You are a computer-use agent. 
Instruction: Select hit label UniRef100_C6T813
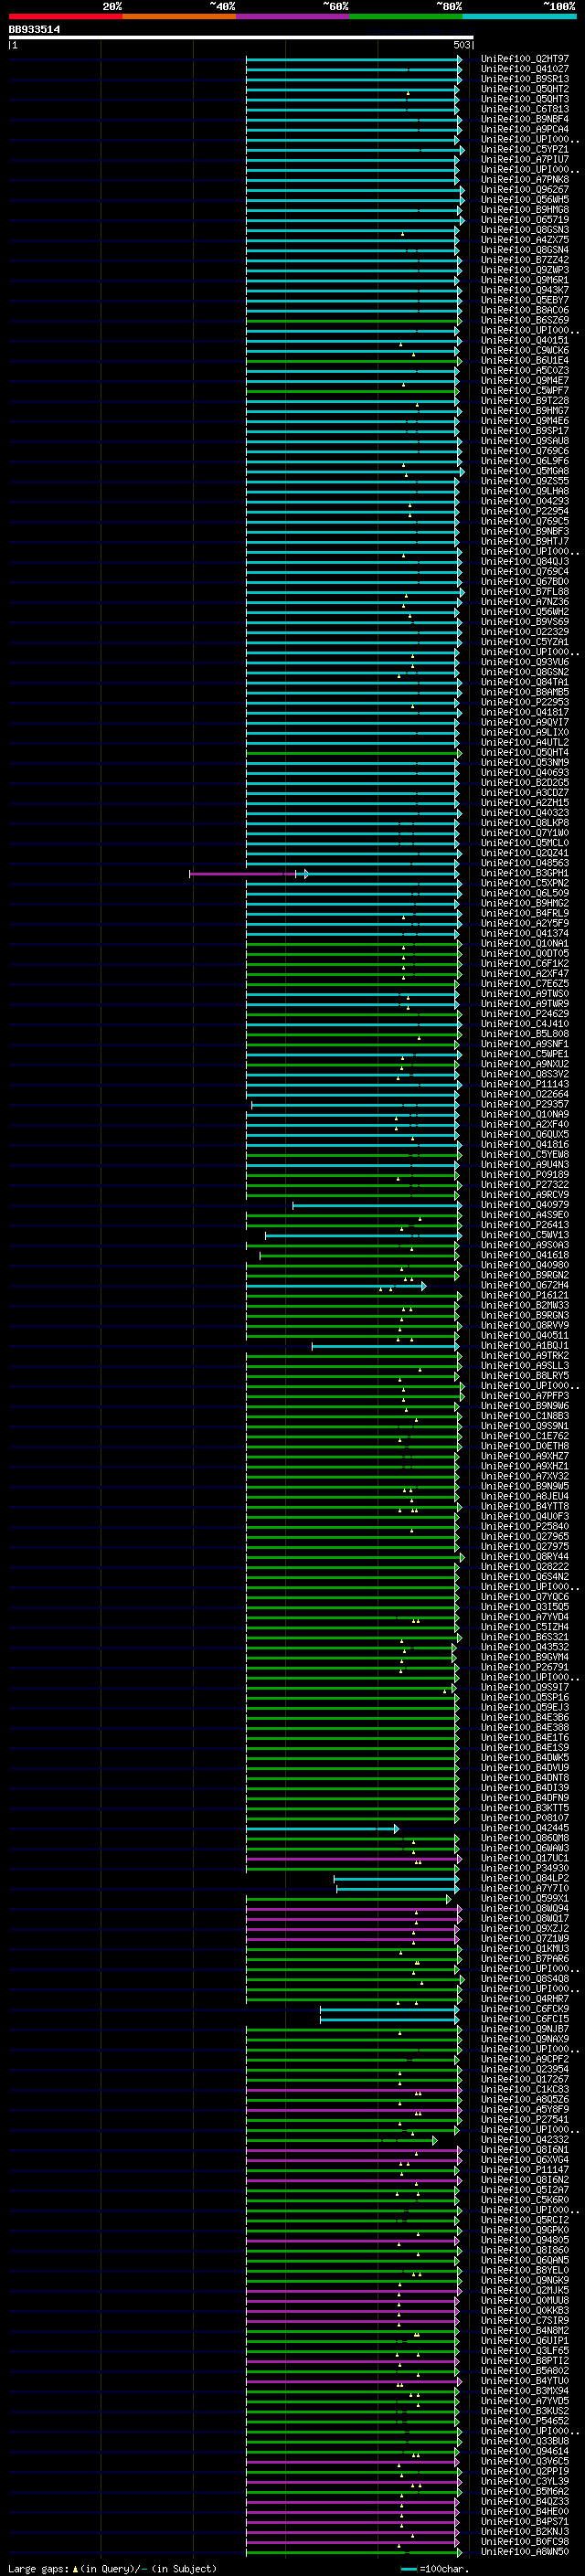[524, 109]
